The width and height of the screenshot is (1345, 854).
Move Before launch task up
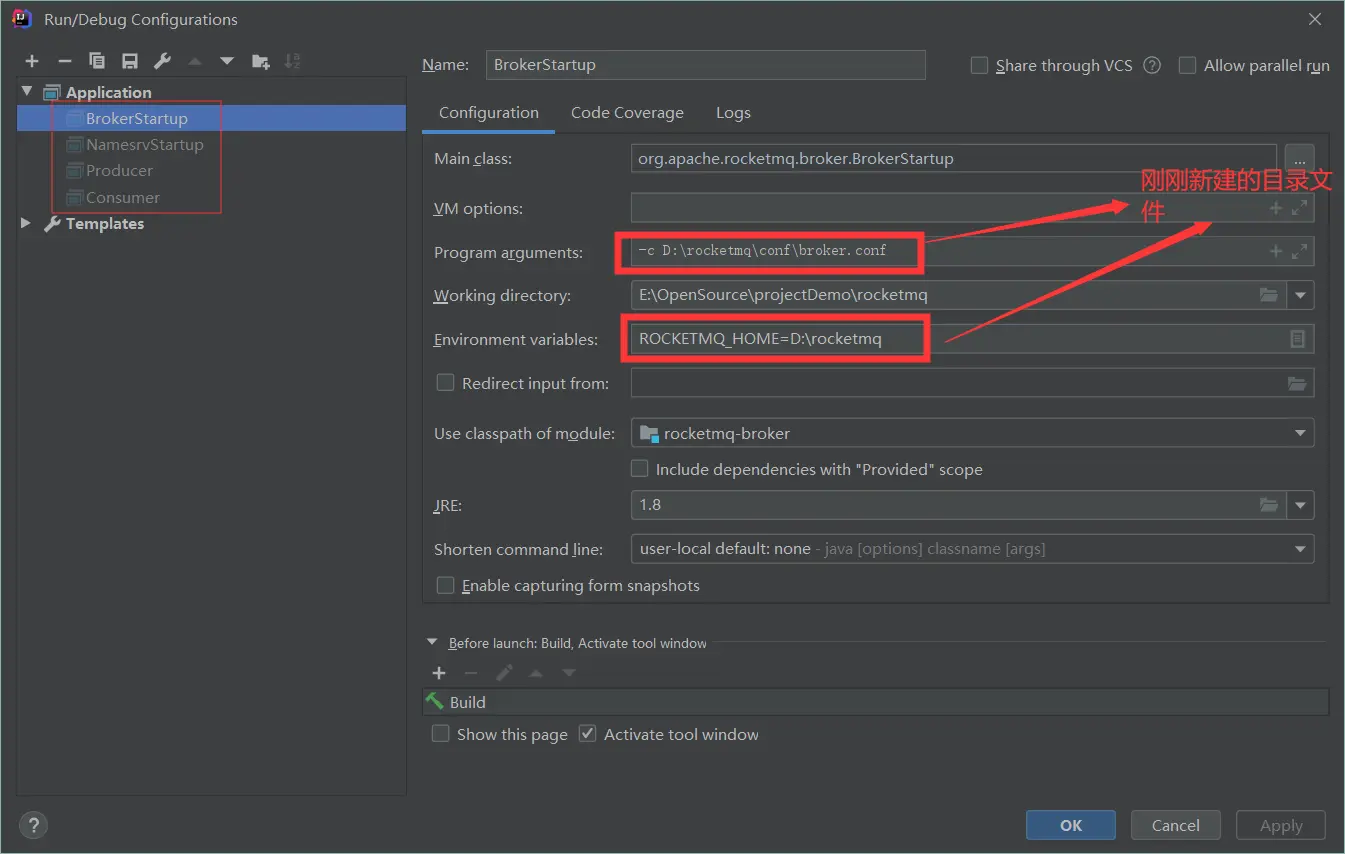[536, 673]
